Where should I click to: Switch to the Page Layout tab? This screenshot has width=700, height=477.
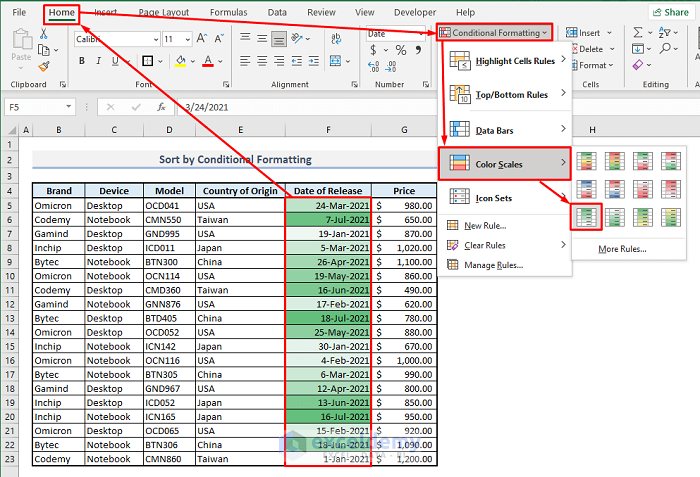(163, 12)
